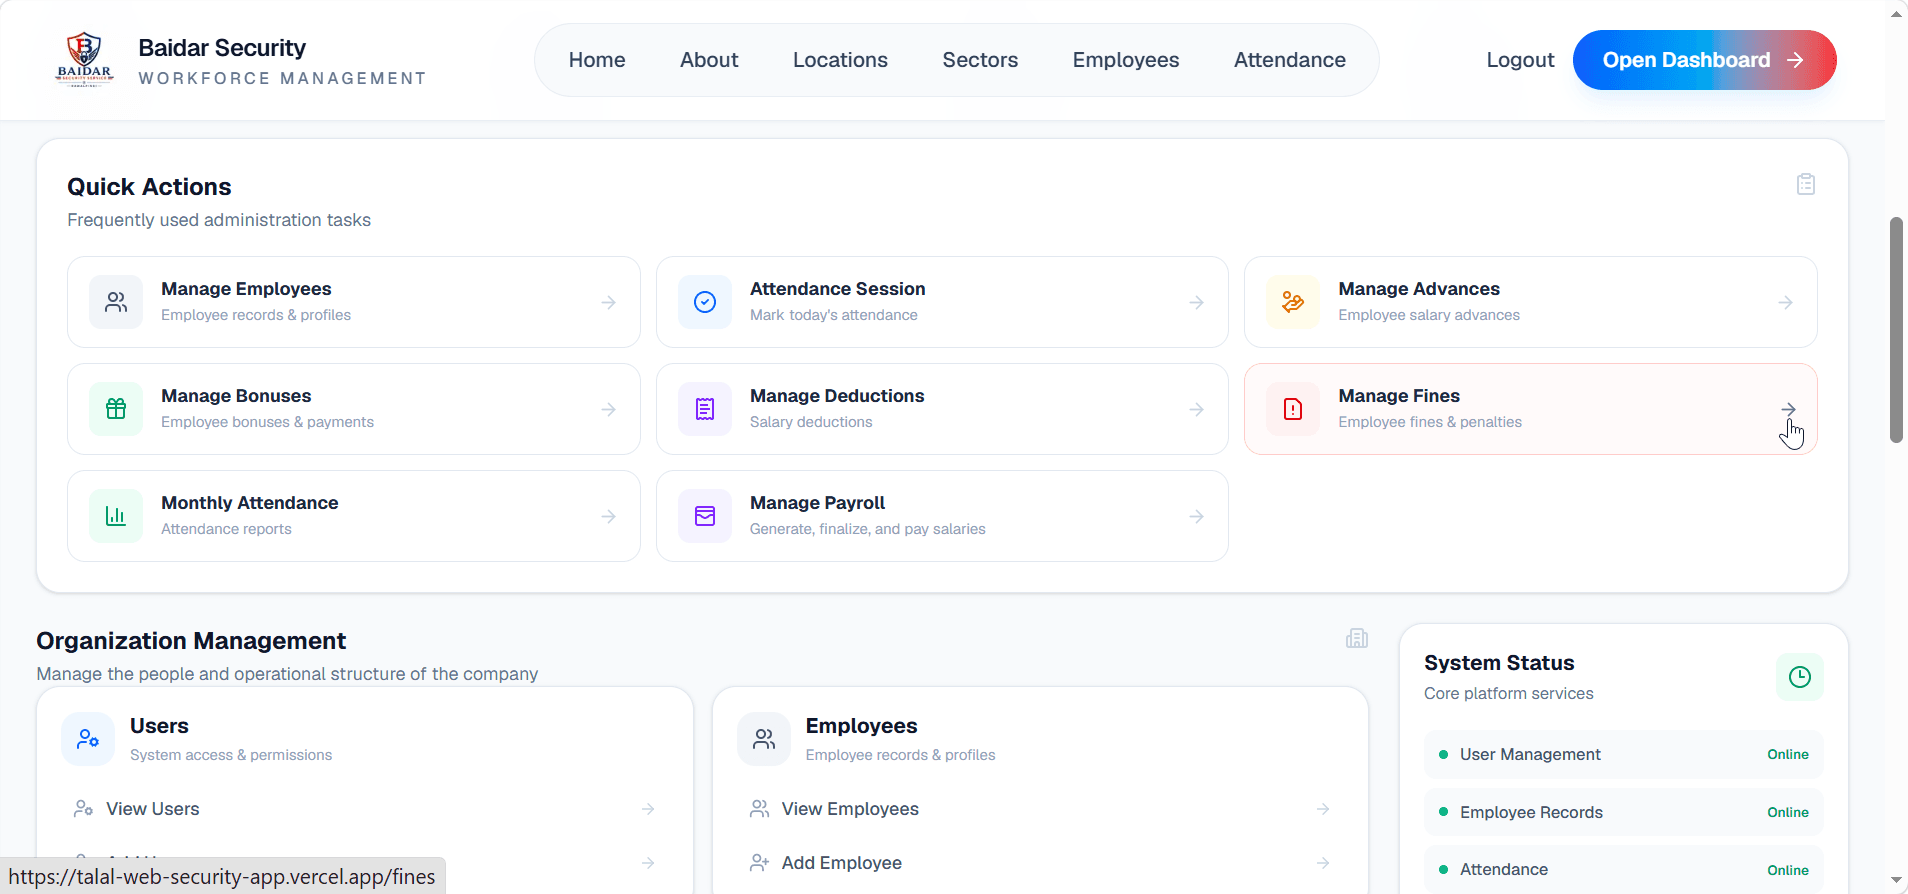
Task: Click the Employee Records status row
Action: [1623, 812]
